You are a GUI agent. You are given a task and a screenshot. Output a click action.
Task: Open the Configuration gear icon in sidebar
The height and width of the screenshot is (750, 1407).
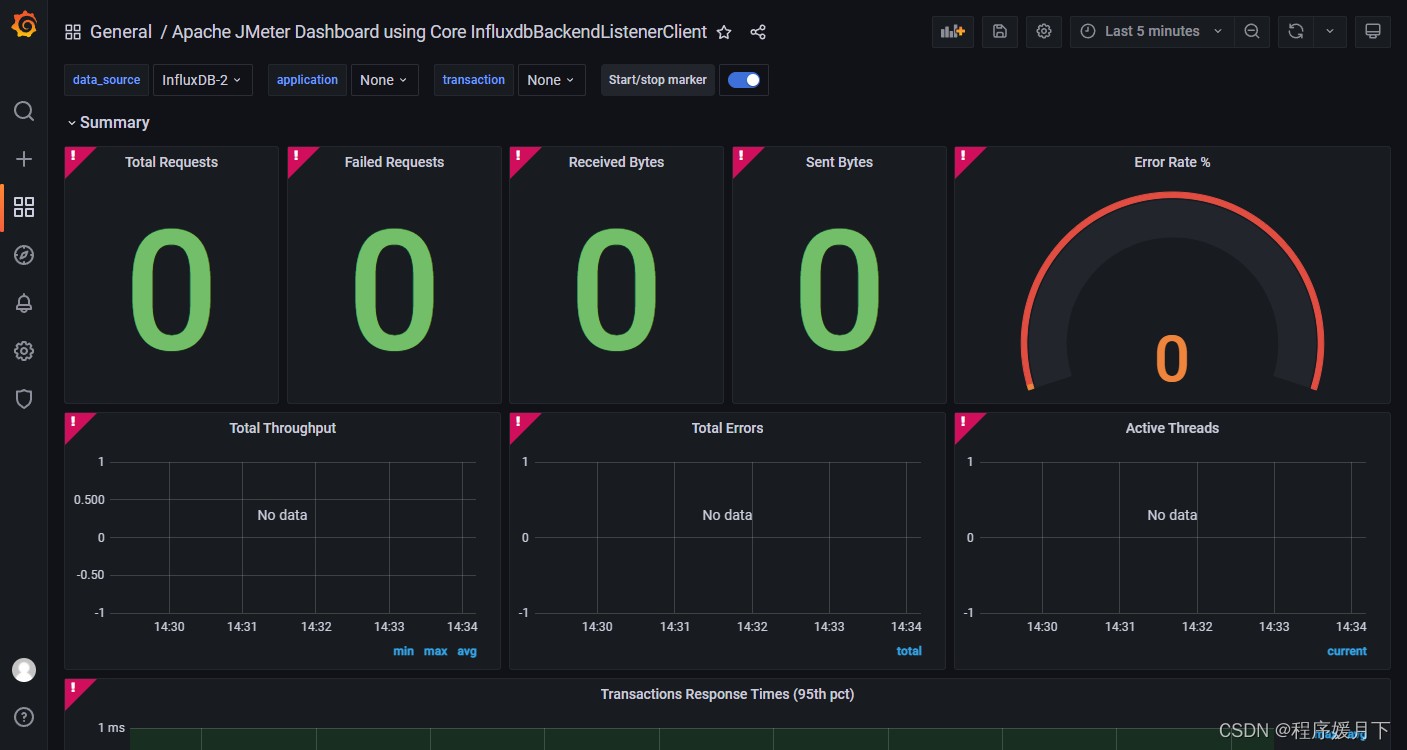tap(24, 351)
